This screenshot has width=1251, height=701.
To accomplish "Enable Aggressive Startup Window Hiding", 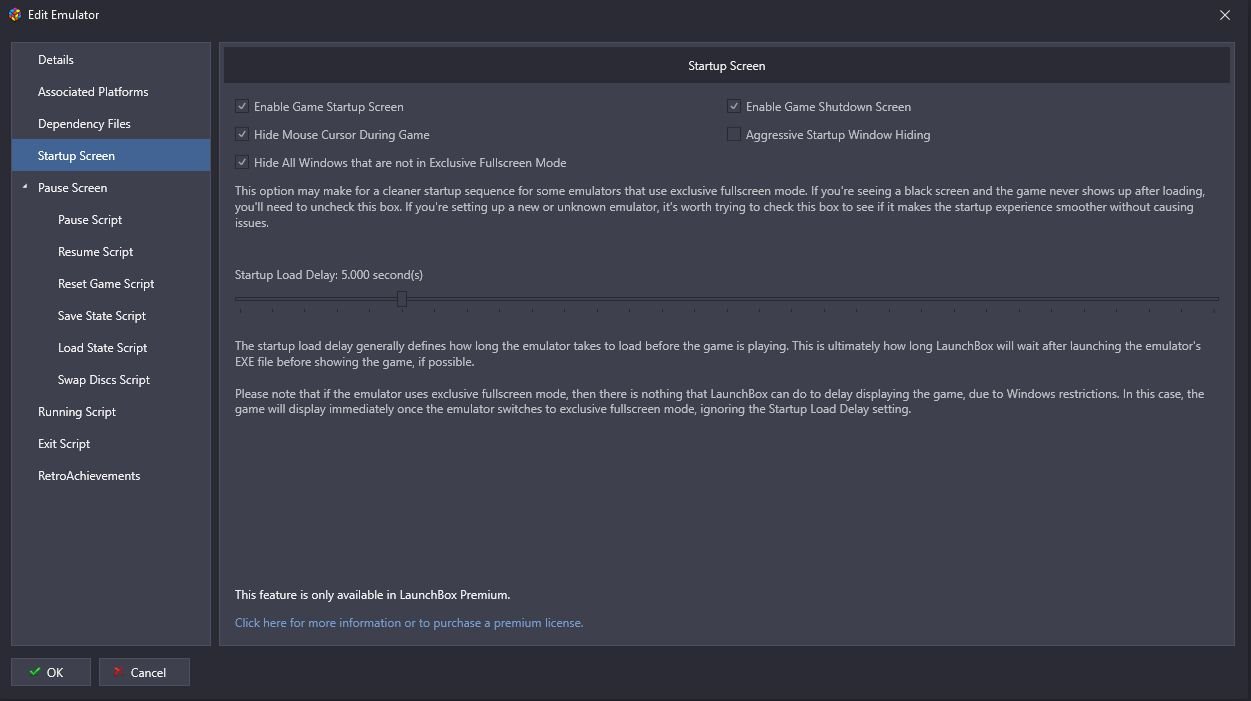I will (x=734, y=134).
